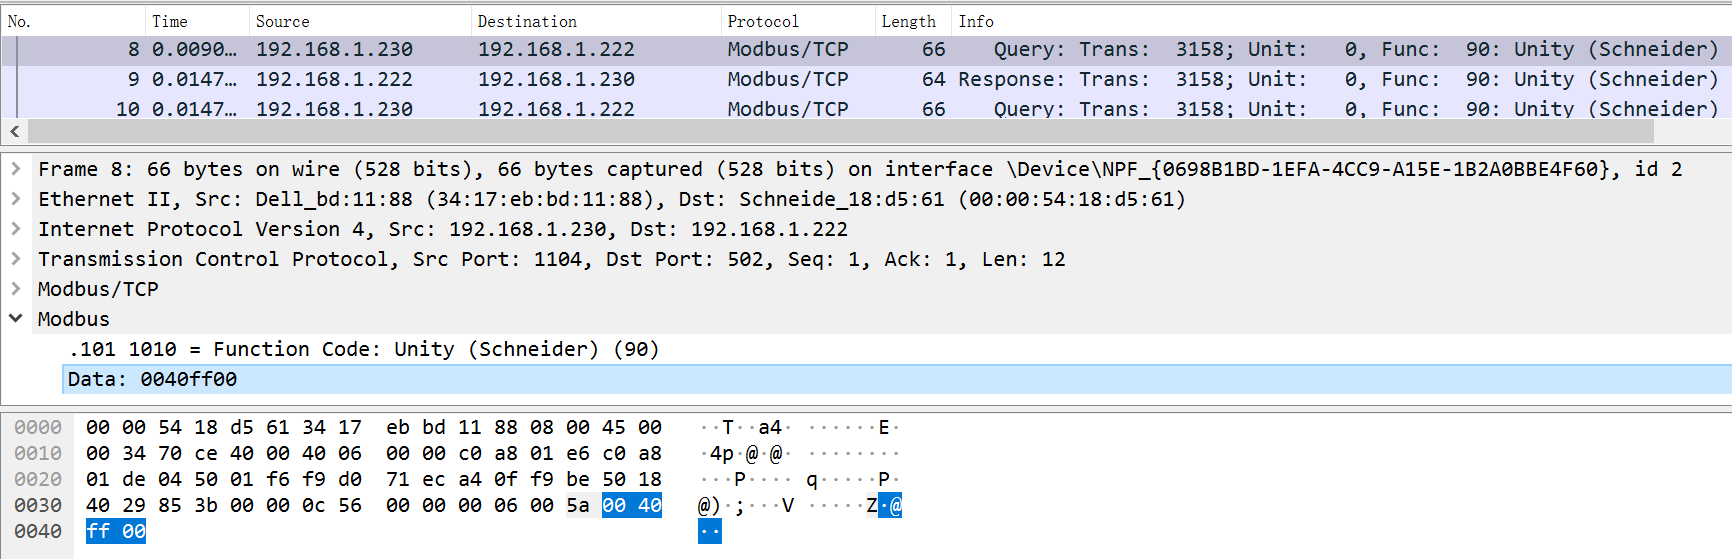
Task: Collapse the Modbus section
Action: coord(16,319)
